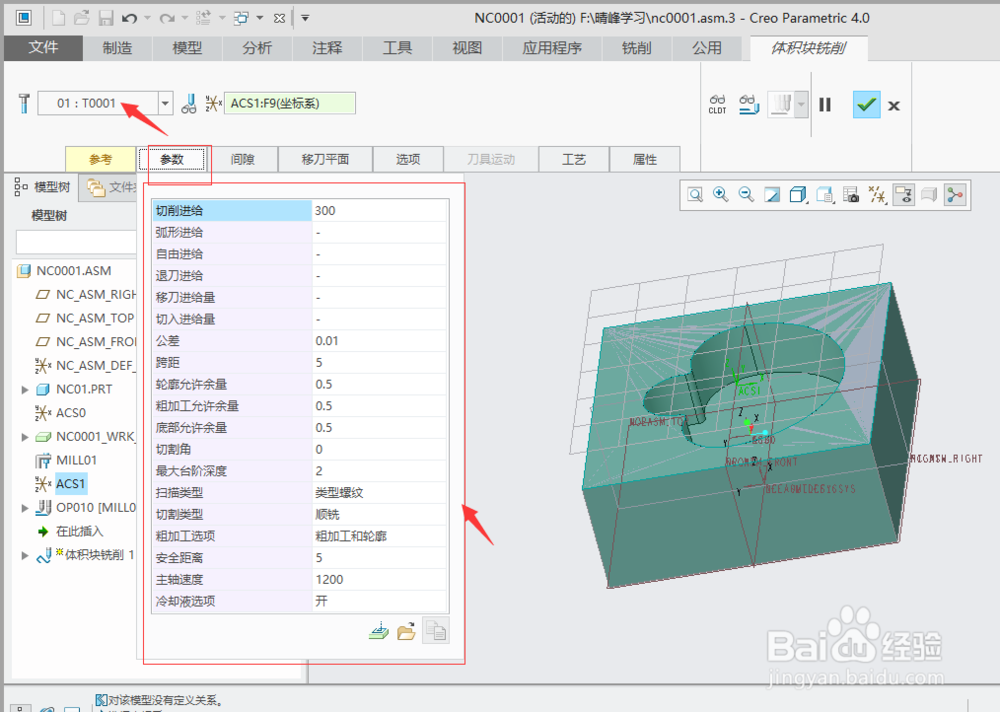Screen dimensions: 1000x712
Task: Click the Repaint icon in graphics toolbar
Action: point(772,195)
